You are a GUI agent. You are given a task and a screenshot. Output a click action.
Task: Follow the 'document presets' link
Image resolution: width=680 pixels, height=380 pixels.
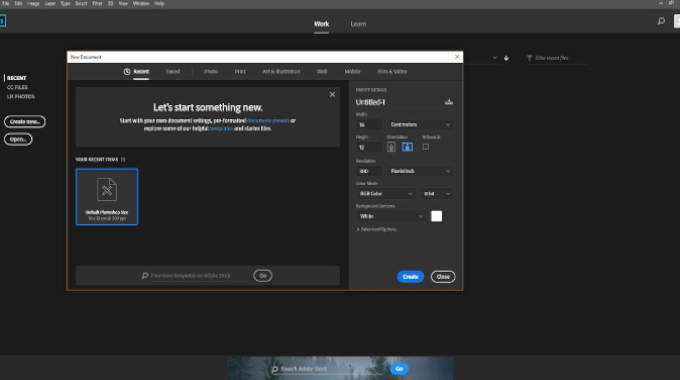(268, 120)
